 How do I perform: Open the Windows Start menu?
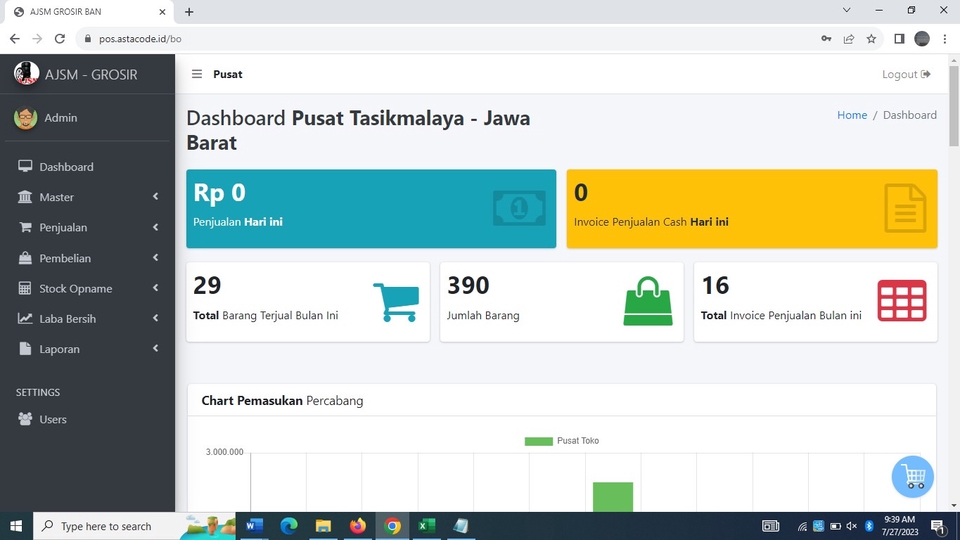16,526
